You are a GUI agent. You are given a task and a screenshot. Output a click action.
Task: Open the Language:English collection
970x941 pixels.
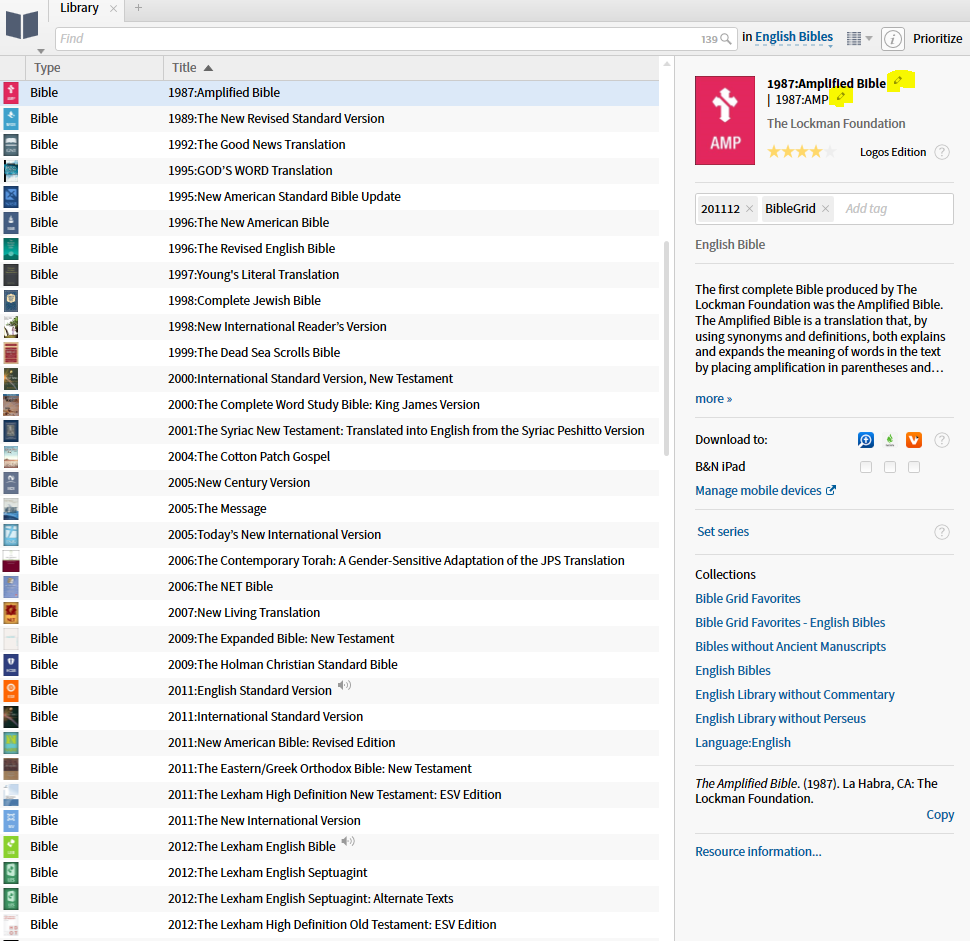pos(742,742)
